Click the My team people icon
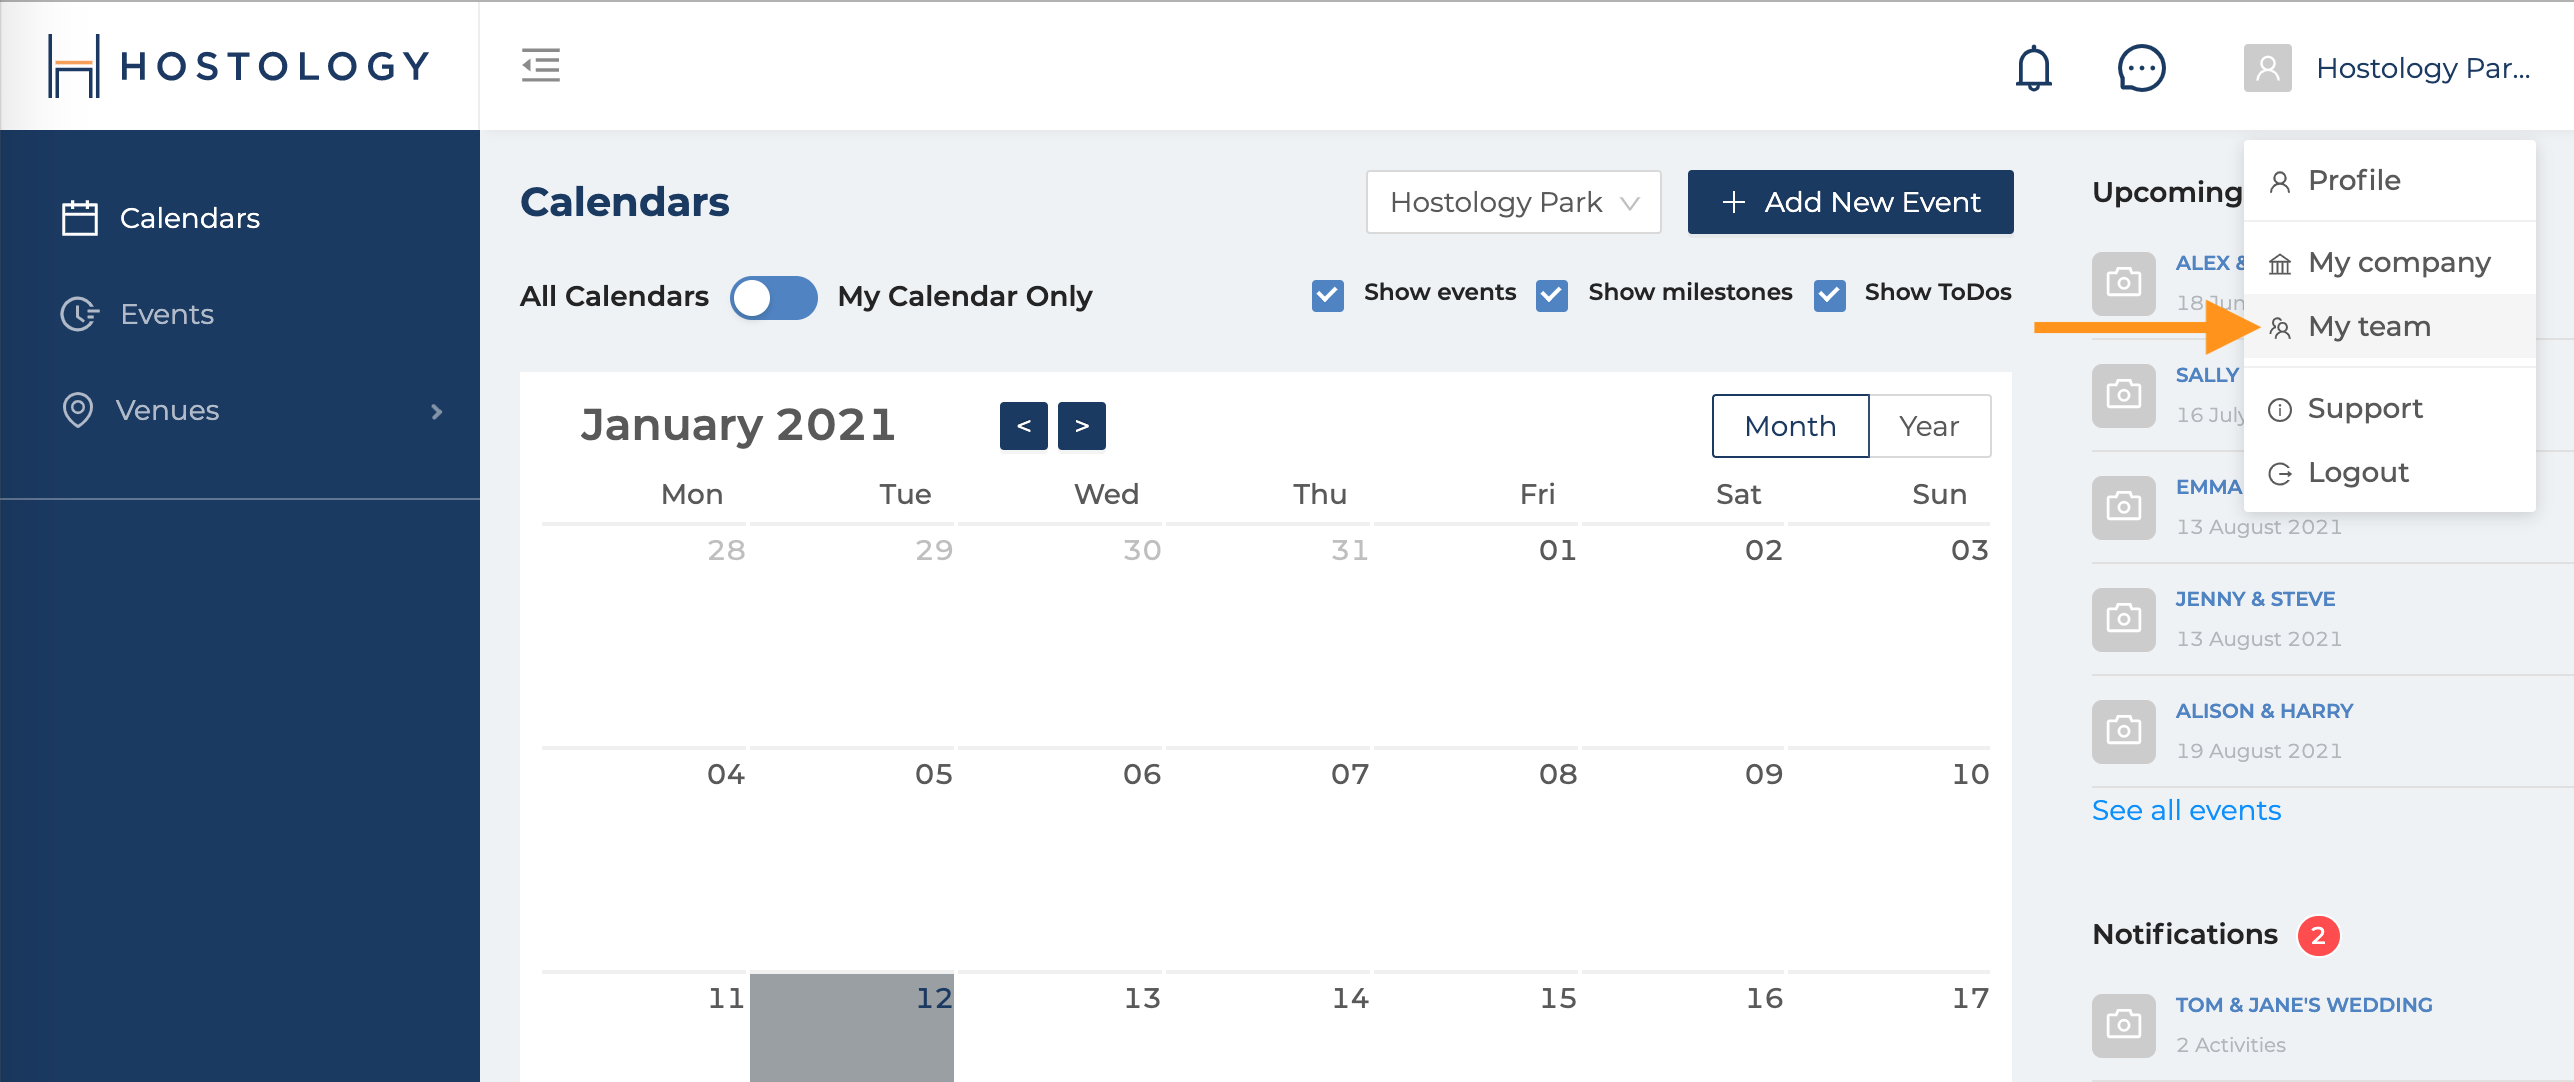Viewport: 2574px width, 1082px height. coord(2279,328)
